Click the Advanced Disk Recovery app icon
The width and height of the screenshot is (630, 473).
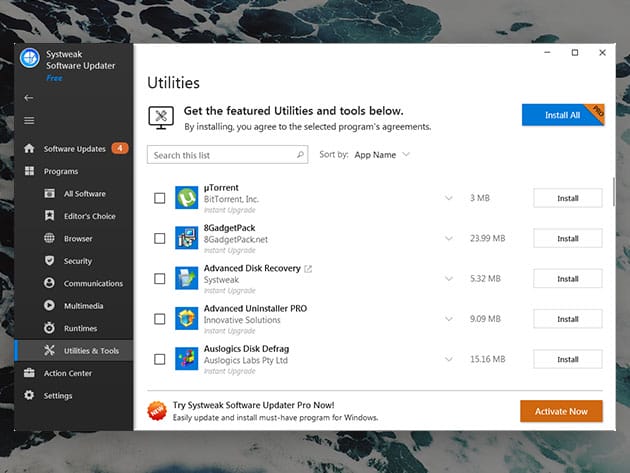186,278
